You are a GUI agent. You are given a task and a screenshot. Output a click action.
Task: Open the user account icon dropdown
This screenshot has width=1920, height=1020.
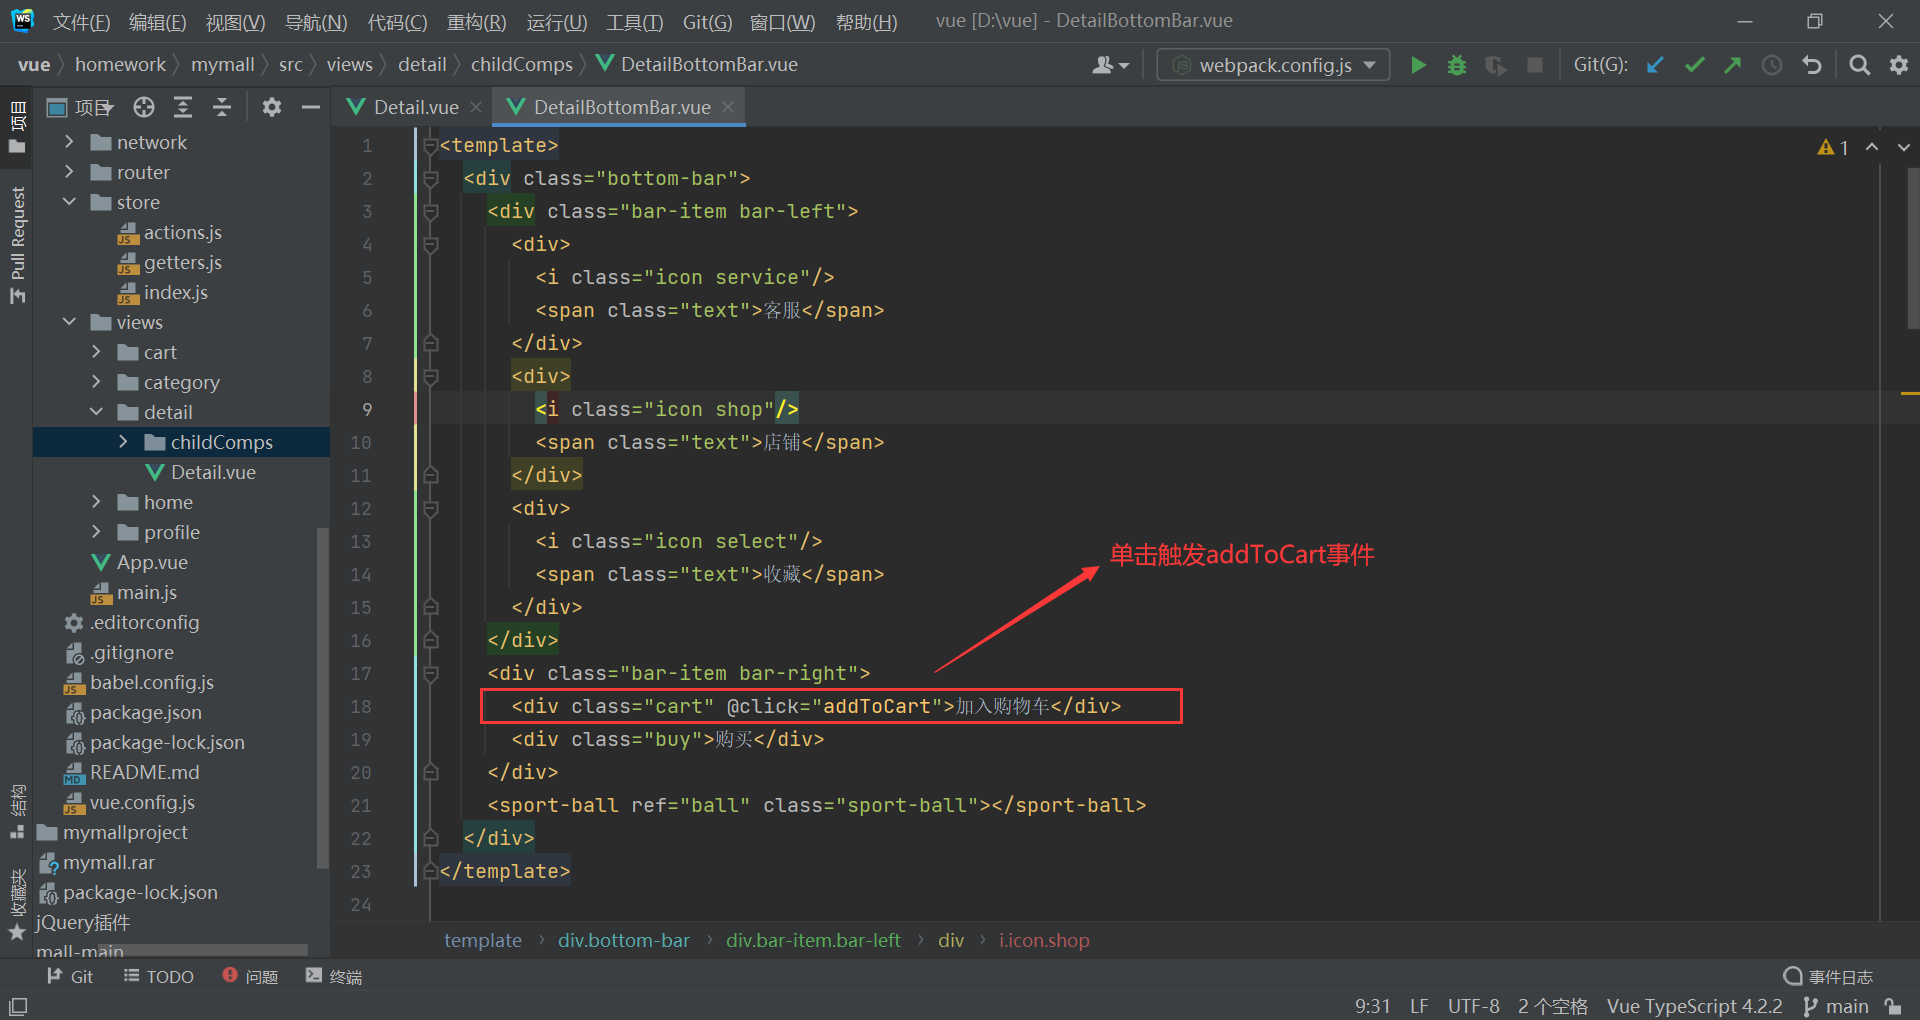1110,65
